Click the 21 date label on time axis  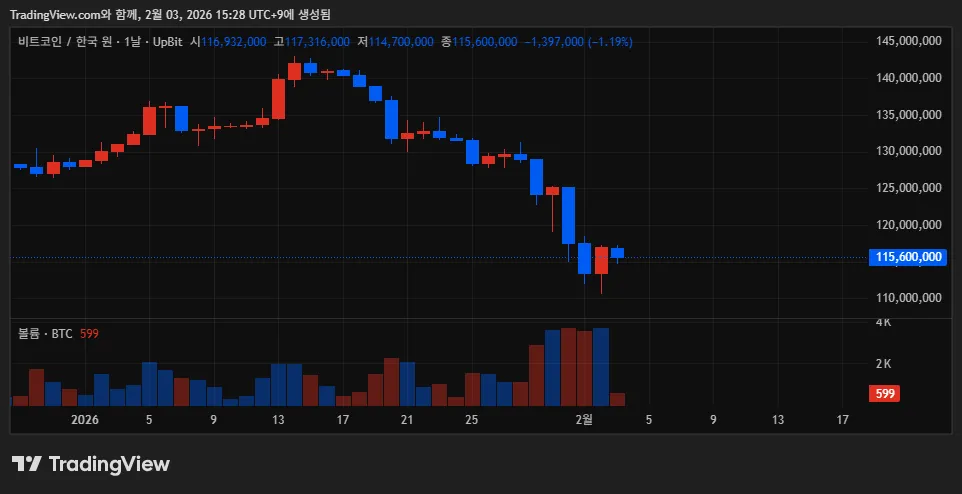coord(407,421)
